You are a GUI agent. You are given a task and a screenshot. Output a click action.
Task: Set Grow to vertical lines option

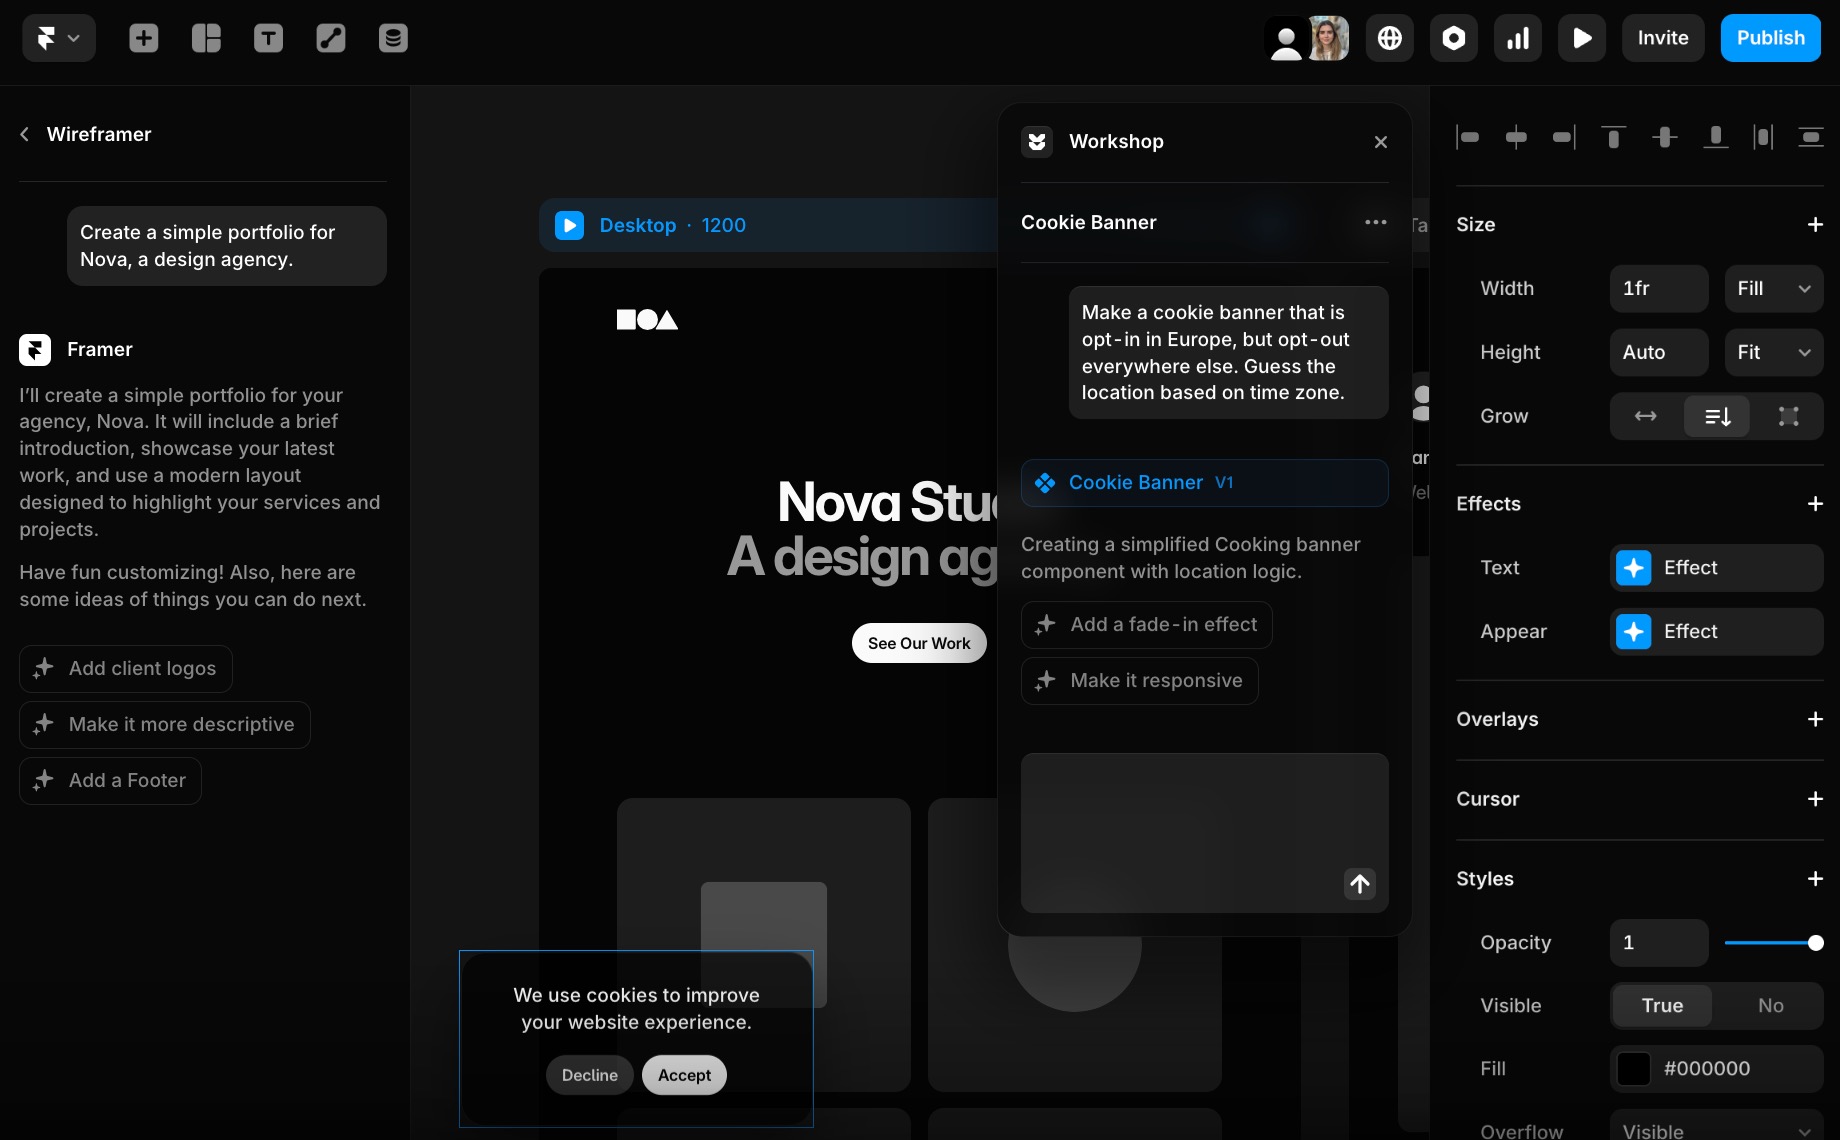point(1717,417)
